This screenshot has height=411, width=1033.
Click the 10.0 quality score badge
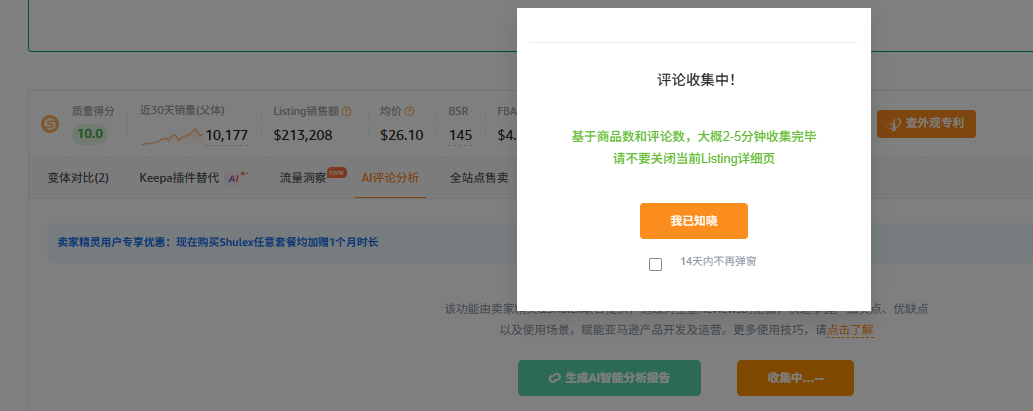tap(90, 134)
